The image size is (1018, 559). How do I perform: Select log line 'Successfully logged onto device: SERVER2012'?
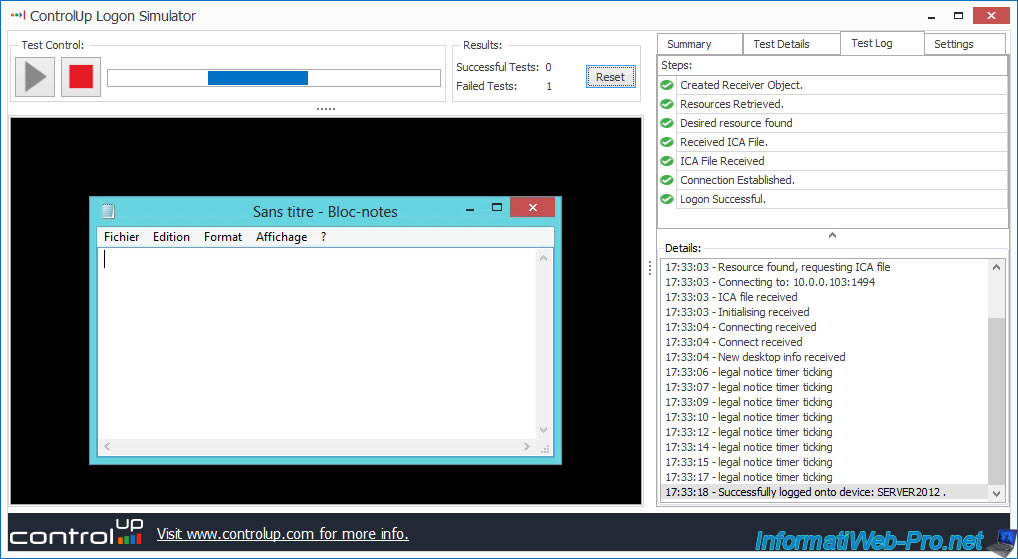coord(805,492)
